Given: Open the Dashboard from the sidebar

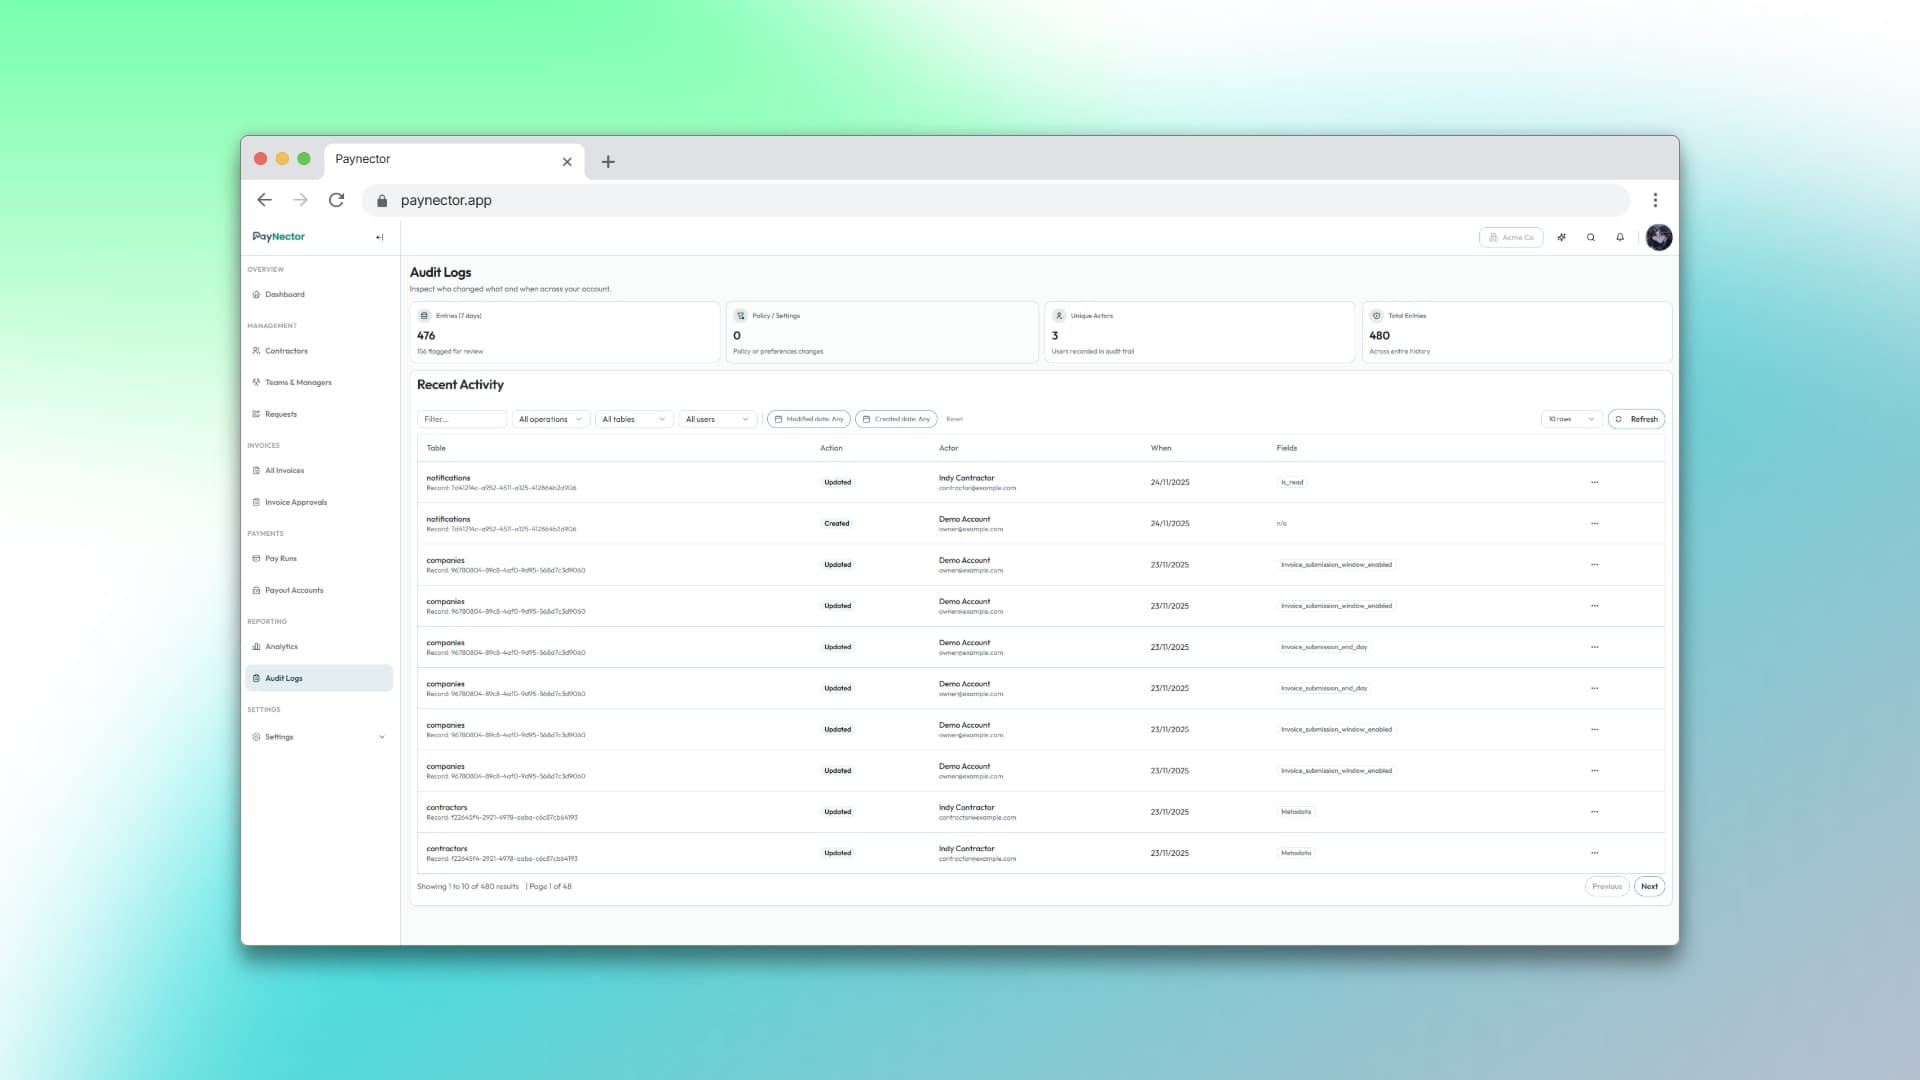Looking at the screenshot, I should [x=284, y=294].
